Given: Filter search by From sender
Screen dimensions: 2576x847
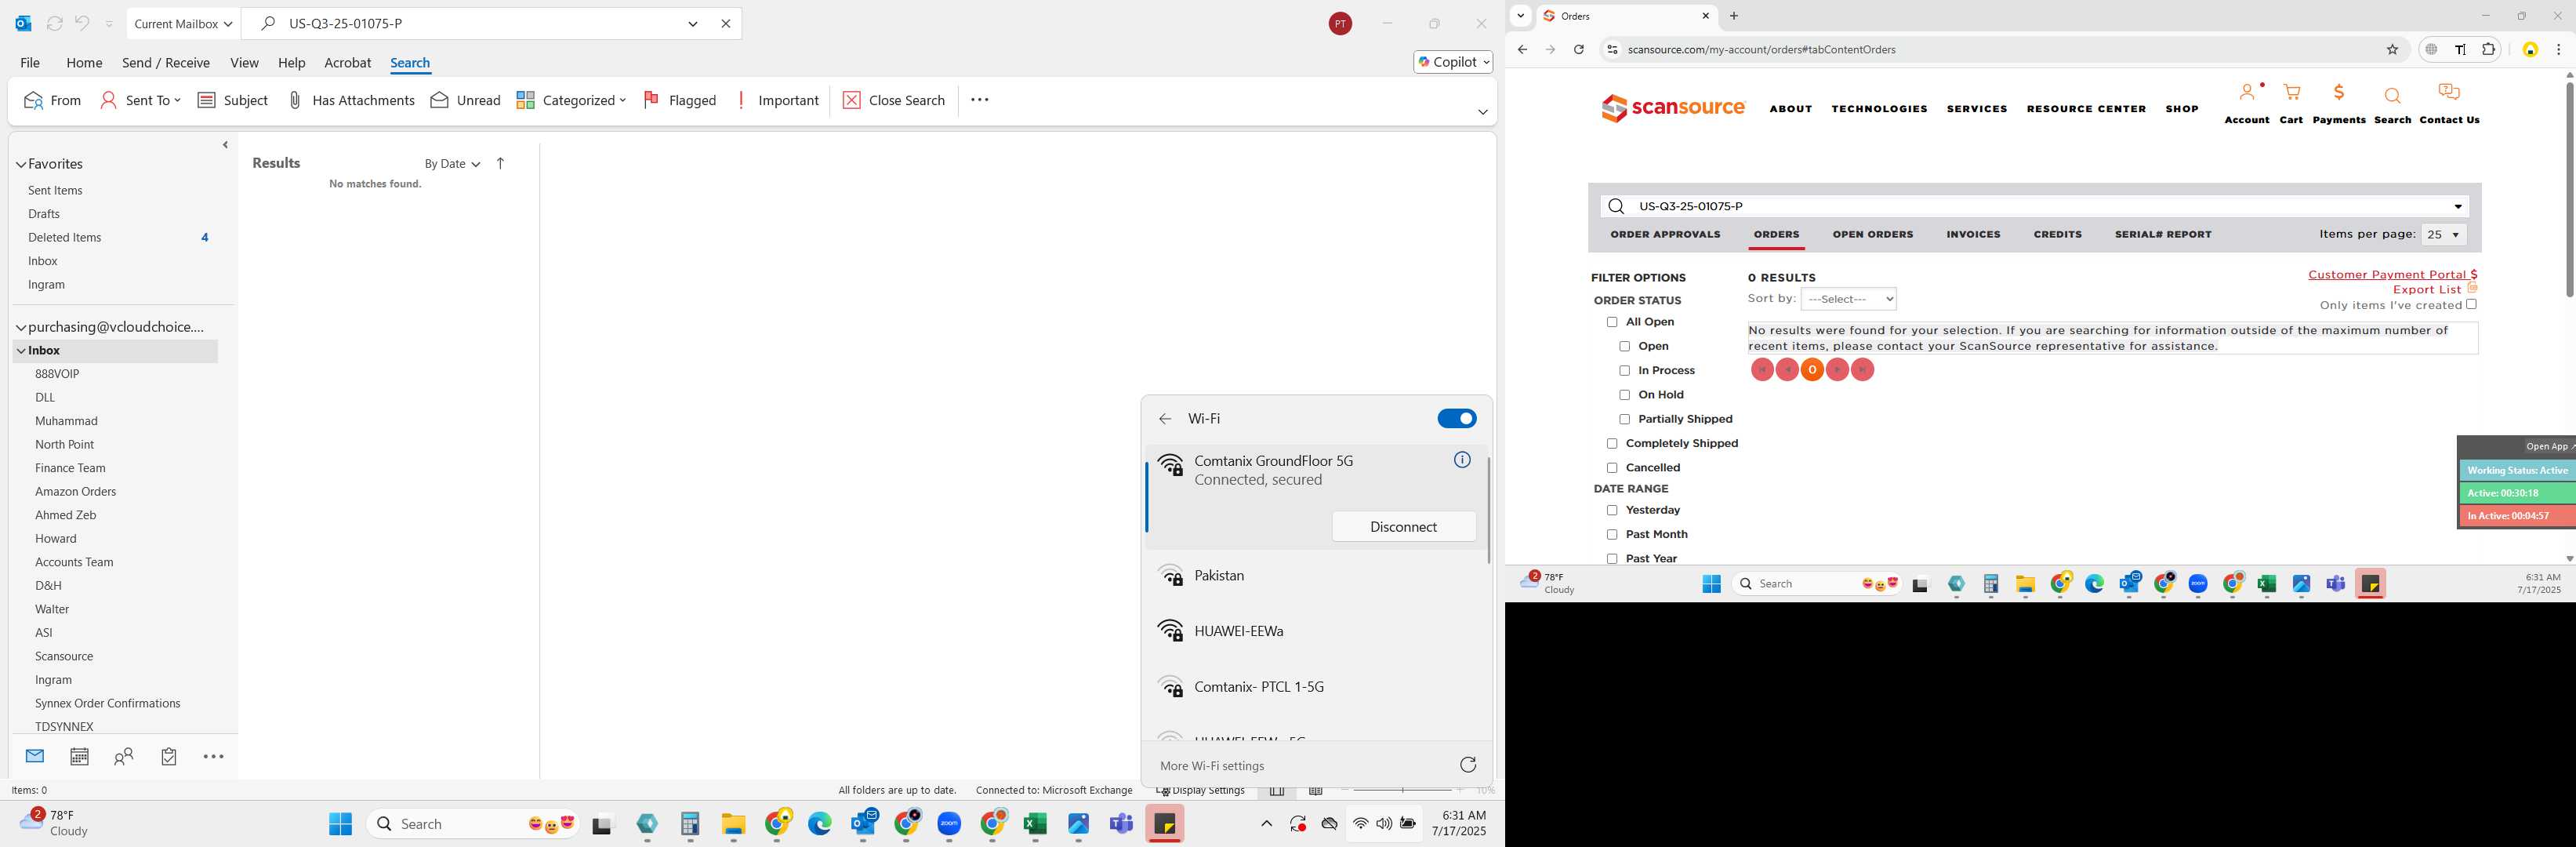Looking at the screenshot, I should tap(53, 100).
